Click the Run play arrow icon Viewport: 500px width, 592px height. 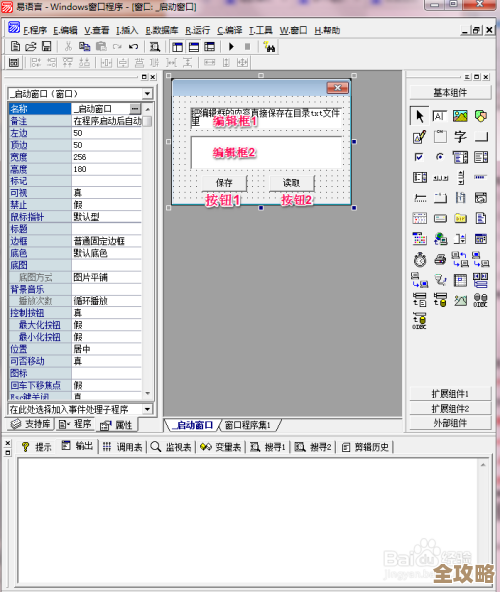point(231,46)
